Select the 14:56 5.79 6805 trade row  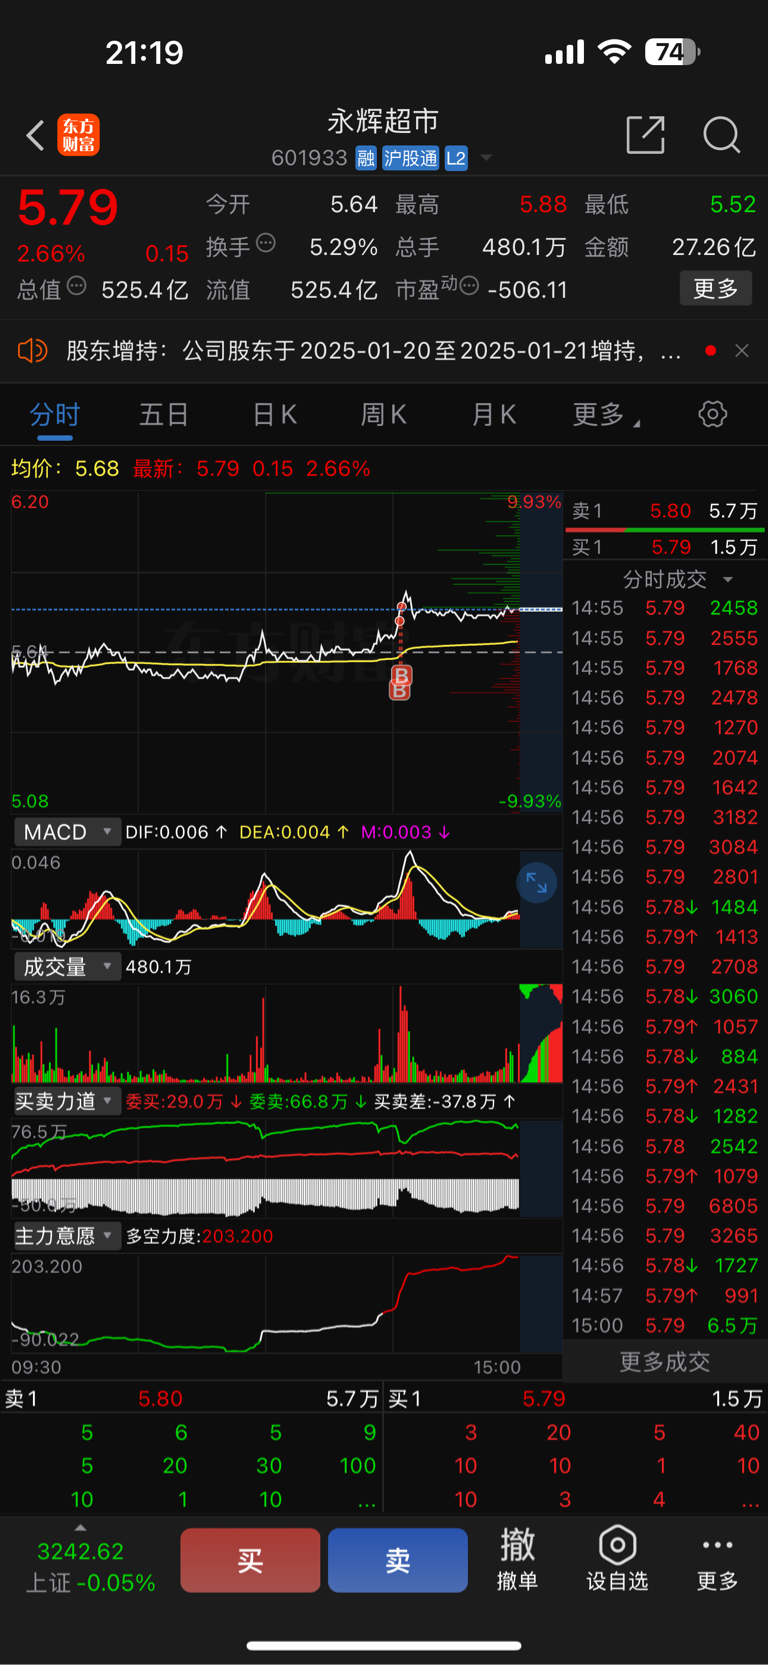[x=665, y=1206]
